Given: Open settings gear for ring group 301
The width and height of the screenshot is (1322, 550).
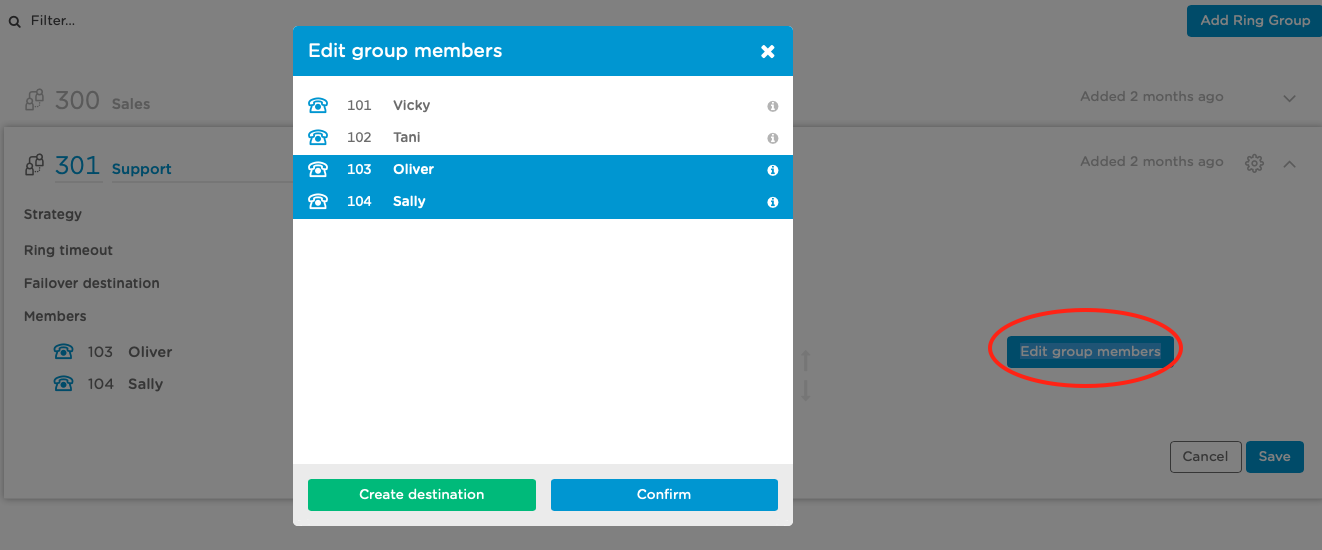Looking at the screenshot, I should pyautogui.click(x=1254, y=163).
